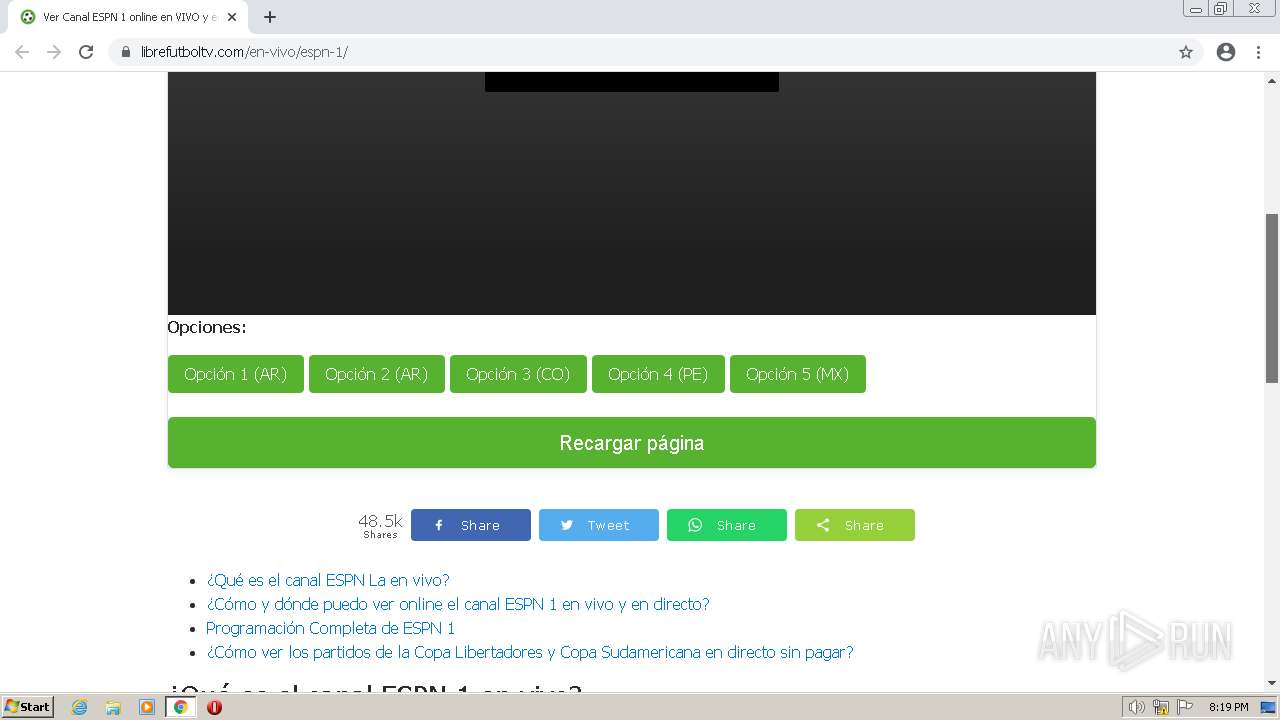Click the video player area
The height and width of the screenshot is (720, 1280).
632,193
